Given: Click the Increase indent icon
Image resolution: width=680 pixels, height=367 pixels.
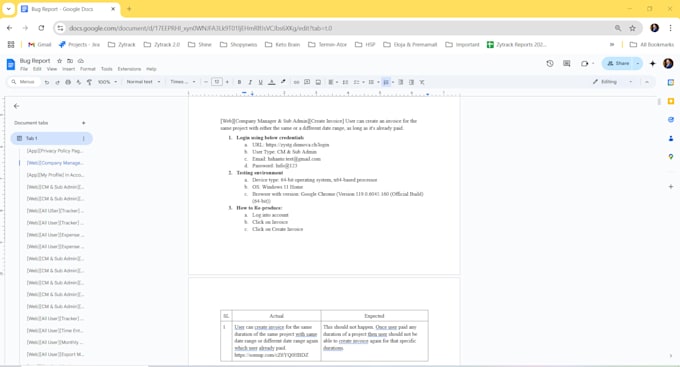Looking at the screenshot, I should [411, 82].
